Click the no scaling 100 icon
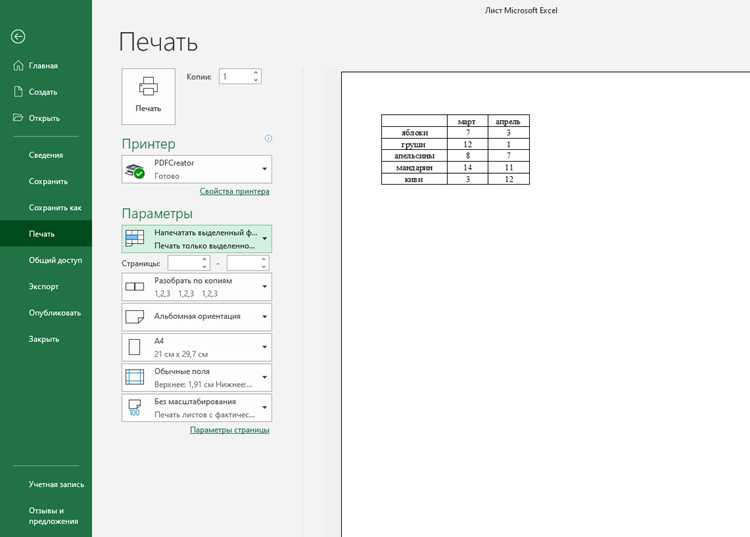 (134, 407)
